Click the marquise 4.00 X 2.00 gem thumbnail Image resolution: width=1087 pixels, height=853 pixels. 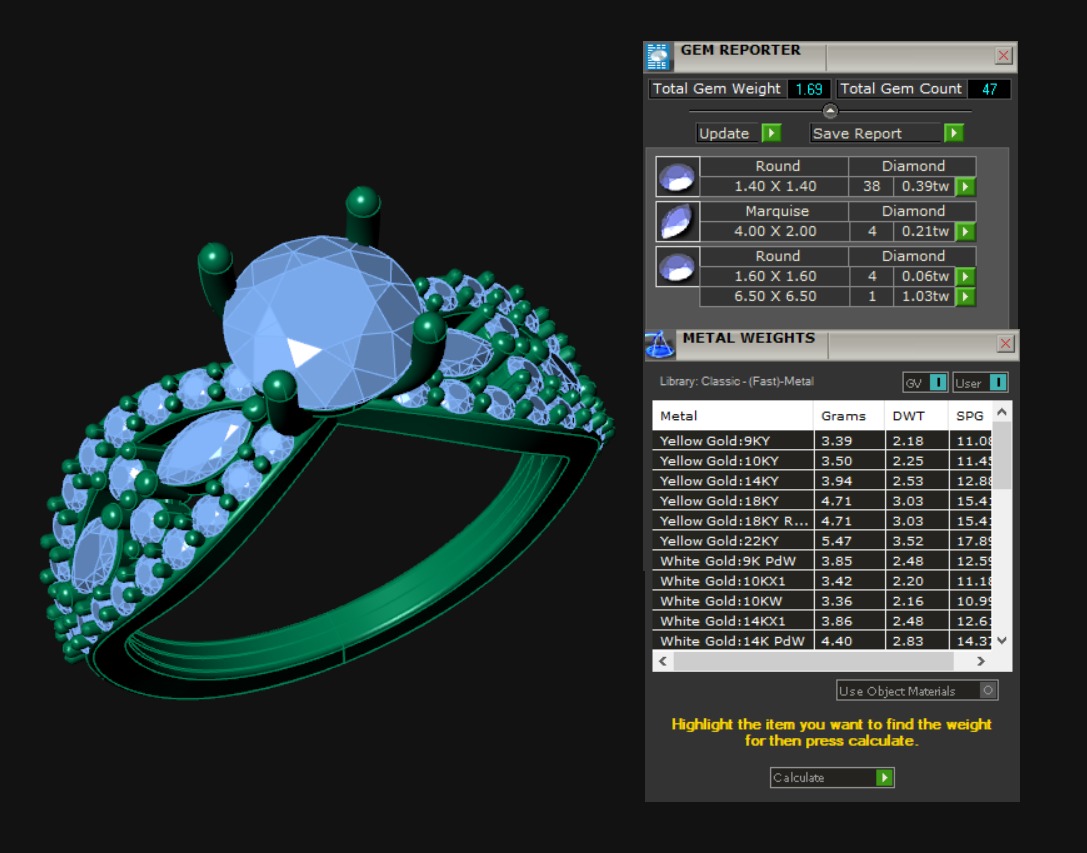(x=677, y=222)
